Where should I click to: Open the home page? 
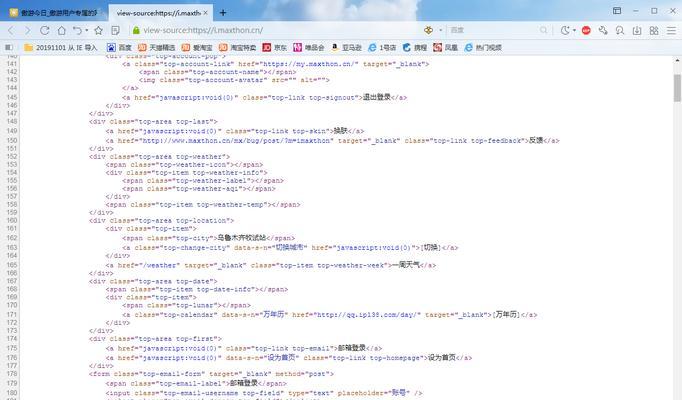[x=62, y=30]
